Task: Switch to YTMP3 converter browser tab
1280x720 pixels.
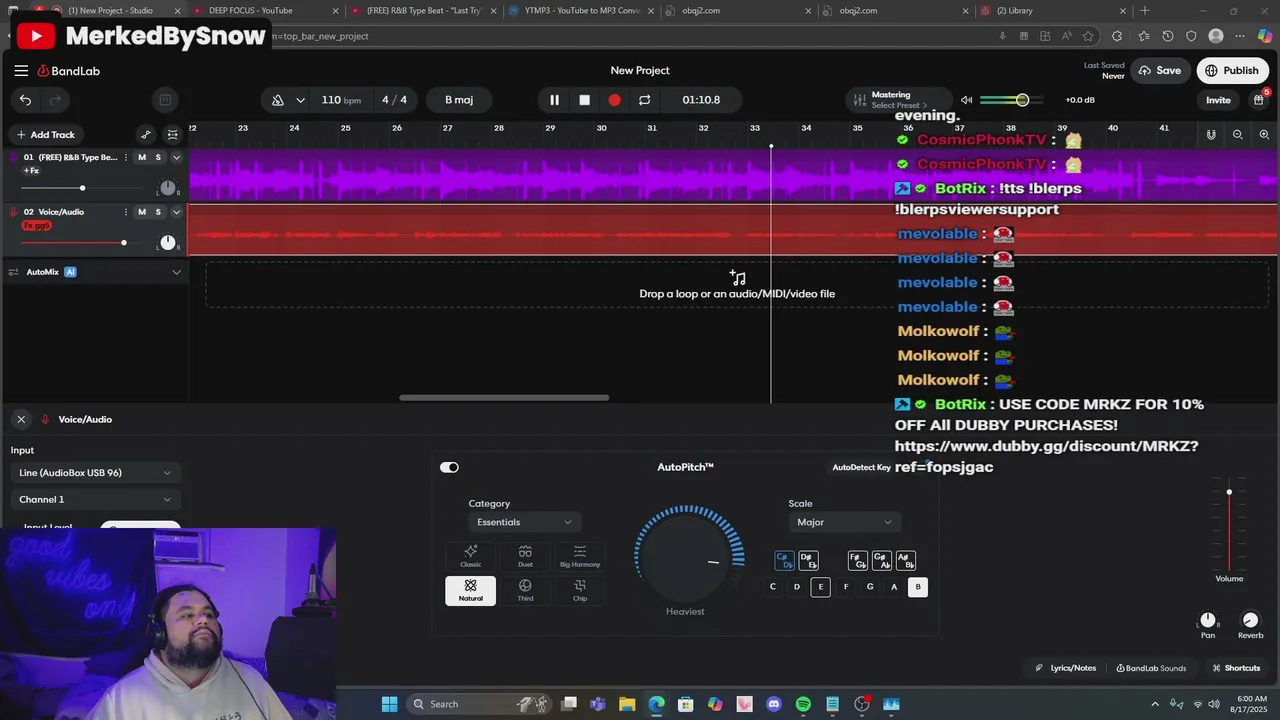Action: point(580,11)
